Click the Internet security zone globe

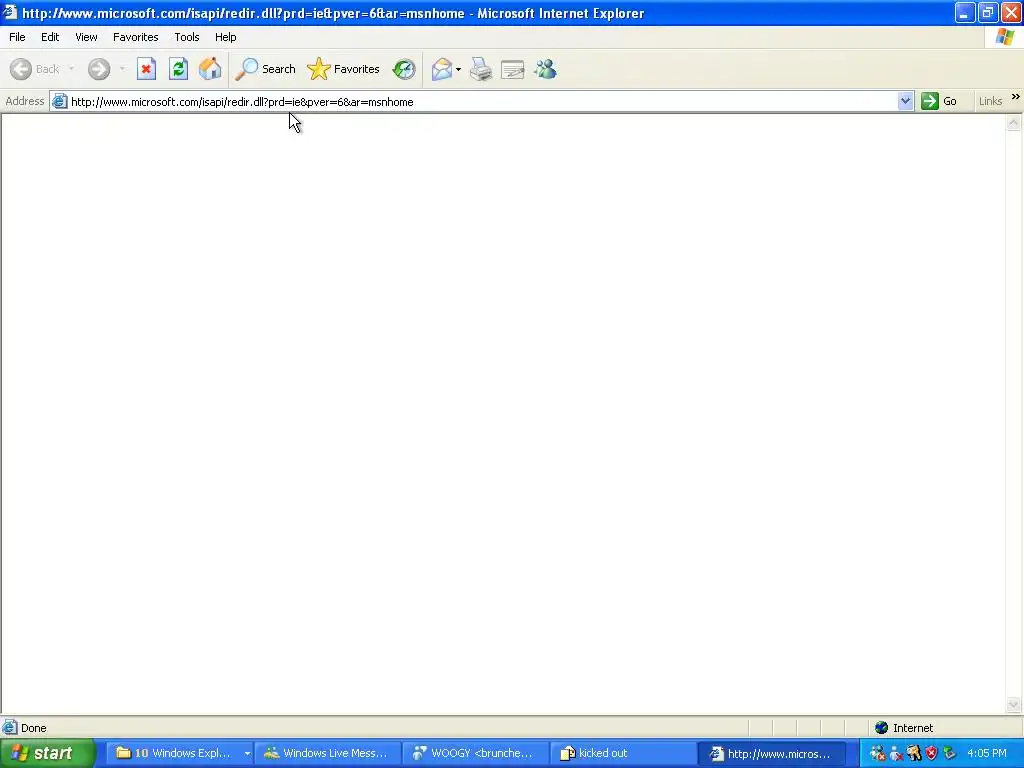[x=882, y=728]
